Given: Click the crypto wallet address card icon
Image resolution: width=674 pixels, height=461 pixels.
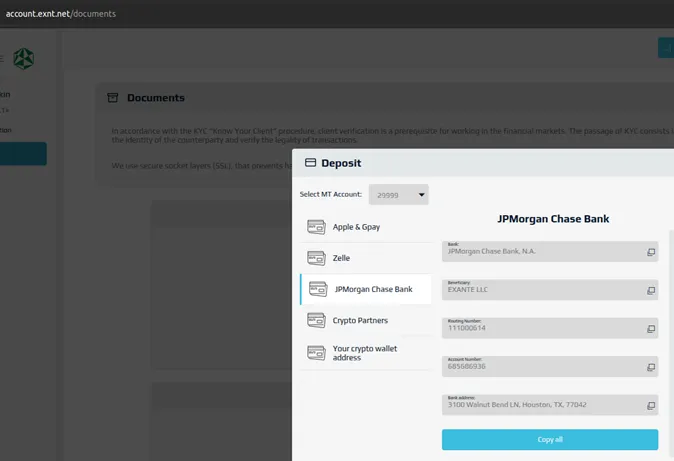Looking at the screenshot, I should [316, 353].
